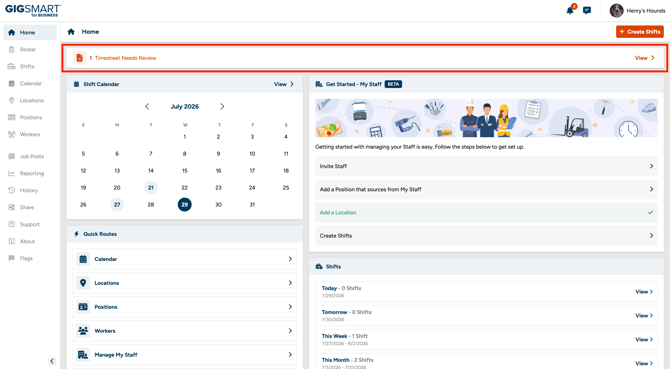Click the '1 Timesheet Needs Review' text
The width and height of the screenshot is (670, 369).
coord(123,58)
